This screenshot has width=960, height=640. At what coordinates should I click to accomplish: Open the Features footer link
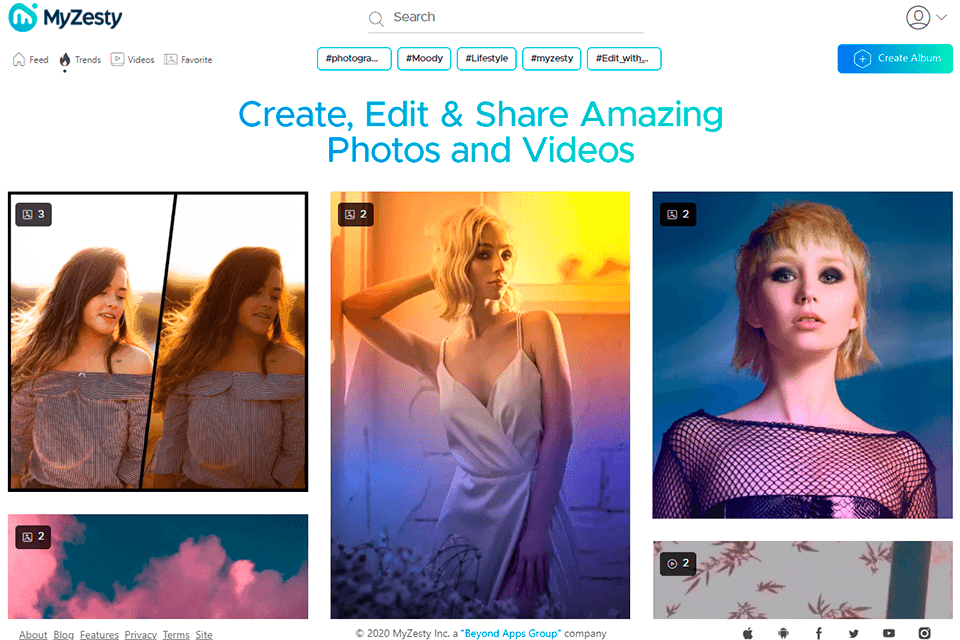(x=99, y=634)
